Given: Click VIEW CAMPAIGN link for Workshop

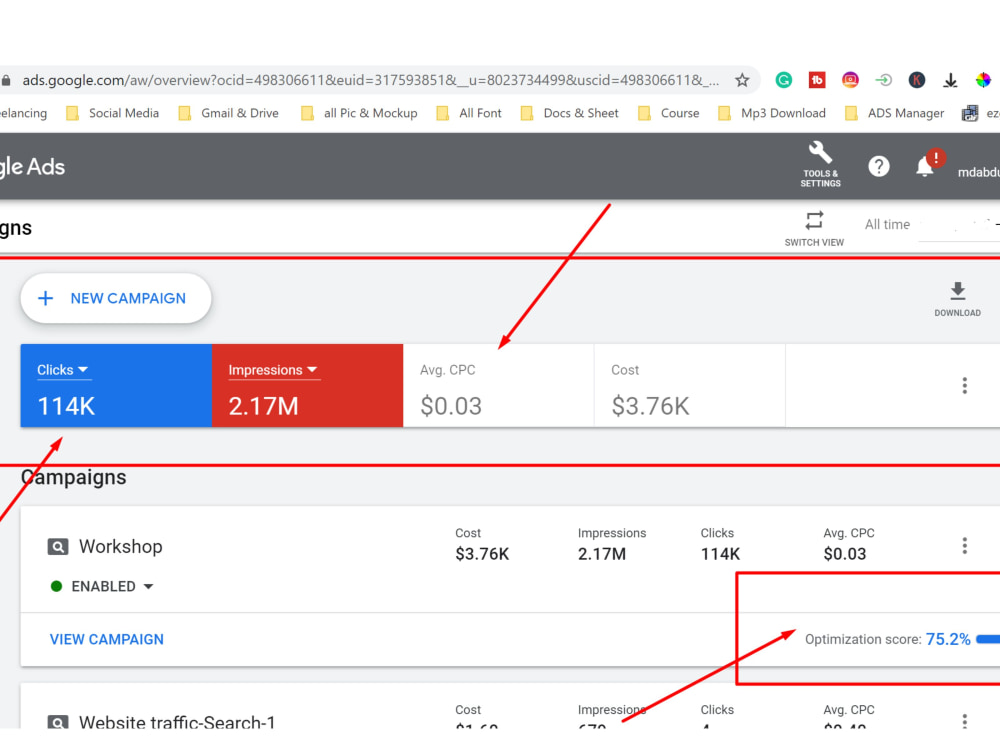Looking at the screenshot, I should click(107, 639).
